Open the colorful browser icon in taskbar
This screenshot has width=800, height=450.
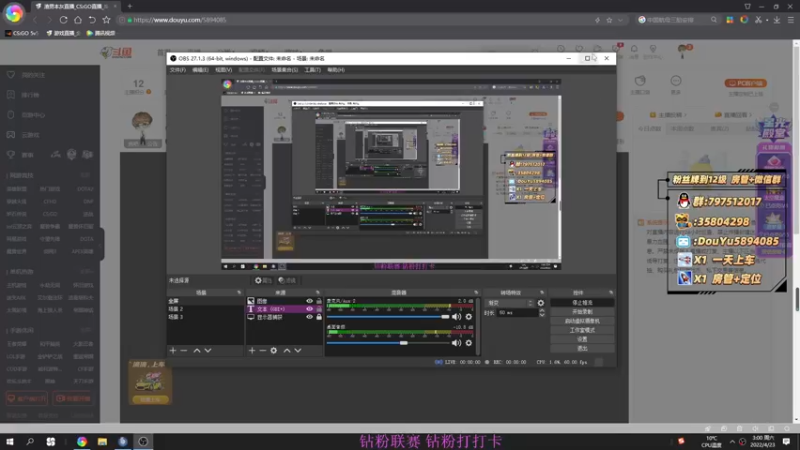[x=82, y=441]
